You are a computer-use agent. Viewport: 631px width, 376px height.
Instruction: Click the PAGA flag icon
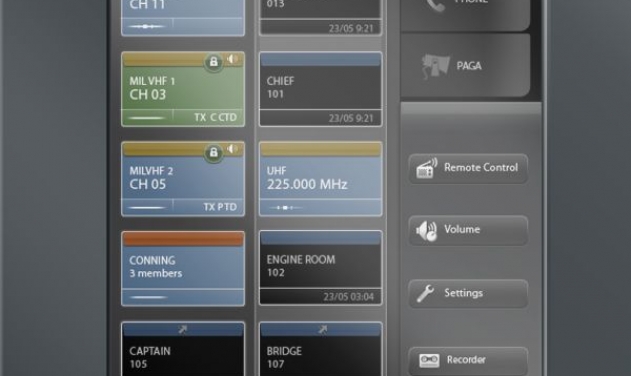pos(435,66)
